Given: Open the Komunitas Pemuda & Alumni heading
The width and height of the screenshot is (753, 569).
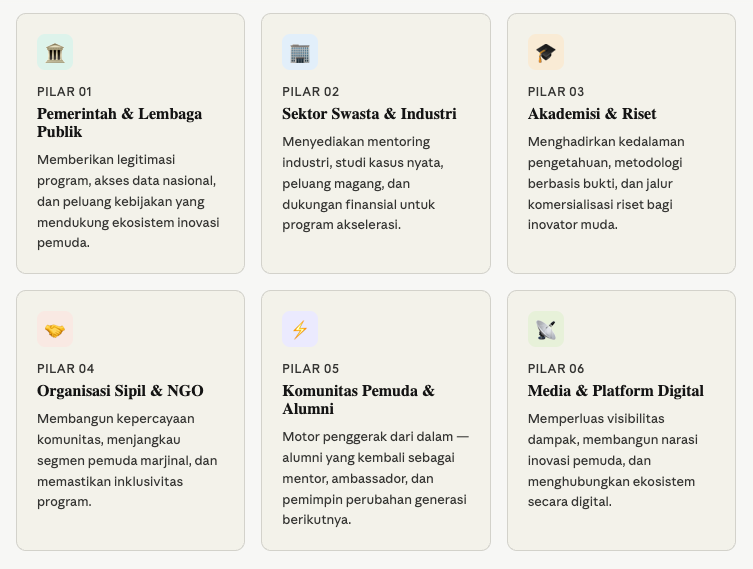Looking at the screenshot, I should coord(358,400).
